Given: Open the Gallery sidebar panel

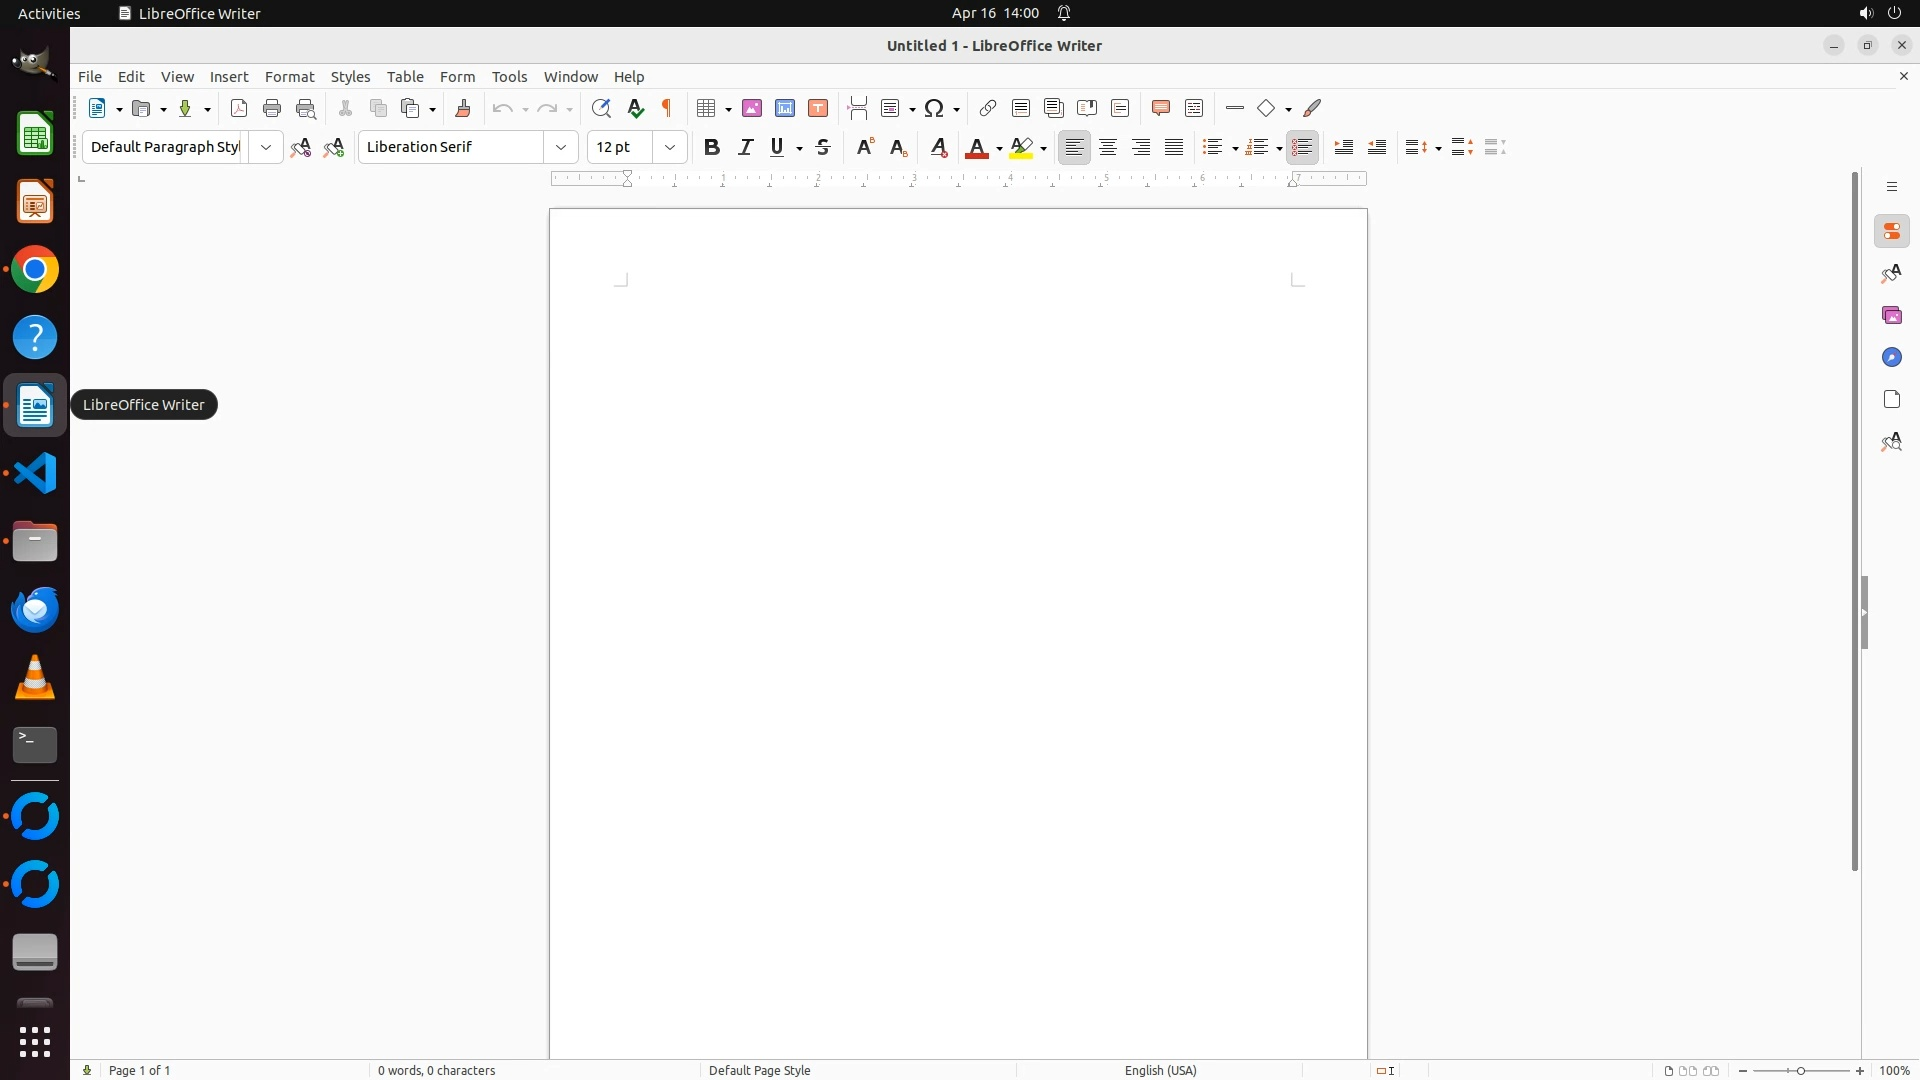Looking at the screenshot, I should coord(1891,316).
